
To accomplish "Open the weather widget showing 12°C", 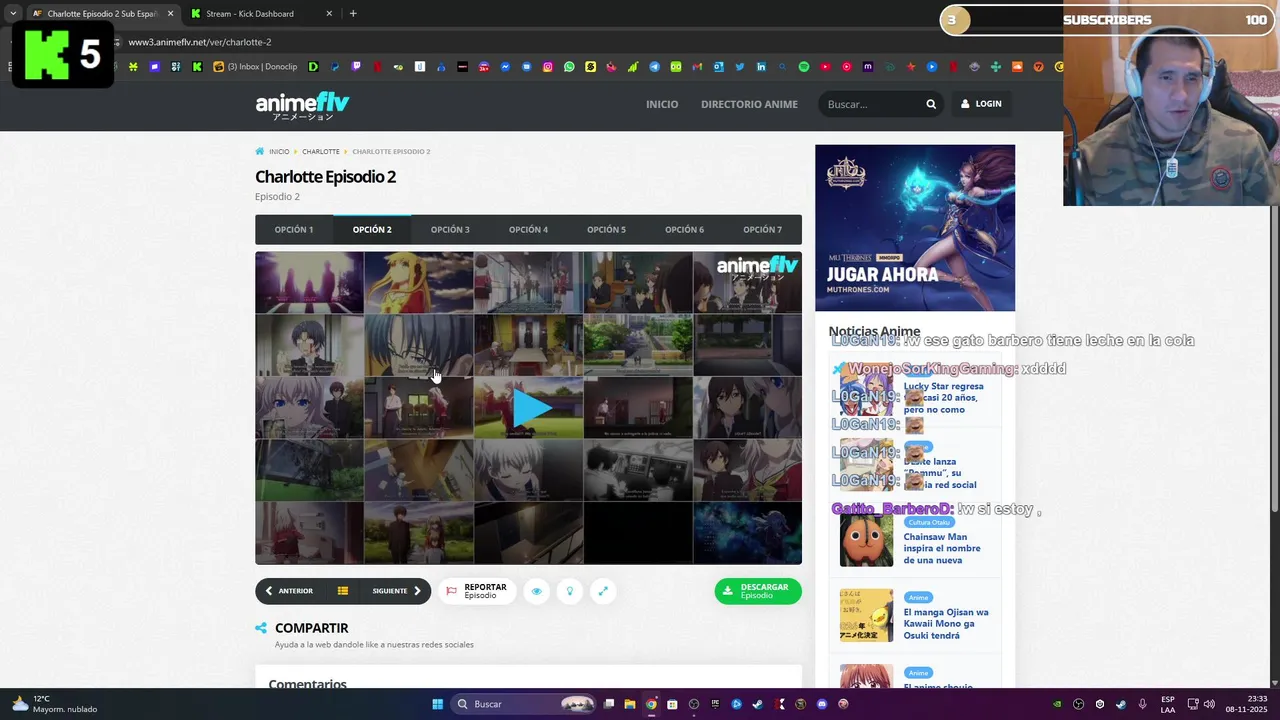I will [x=55, y=704].
